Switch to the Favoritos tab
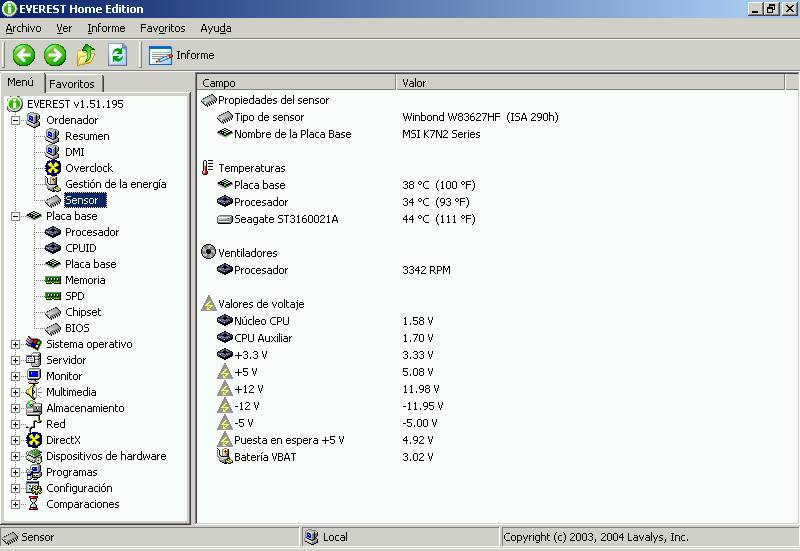Screen dimensions: 800x551 pyautogui.click(x=72, y=84)
